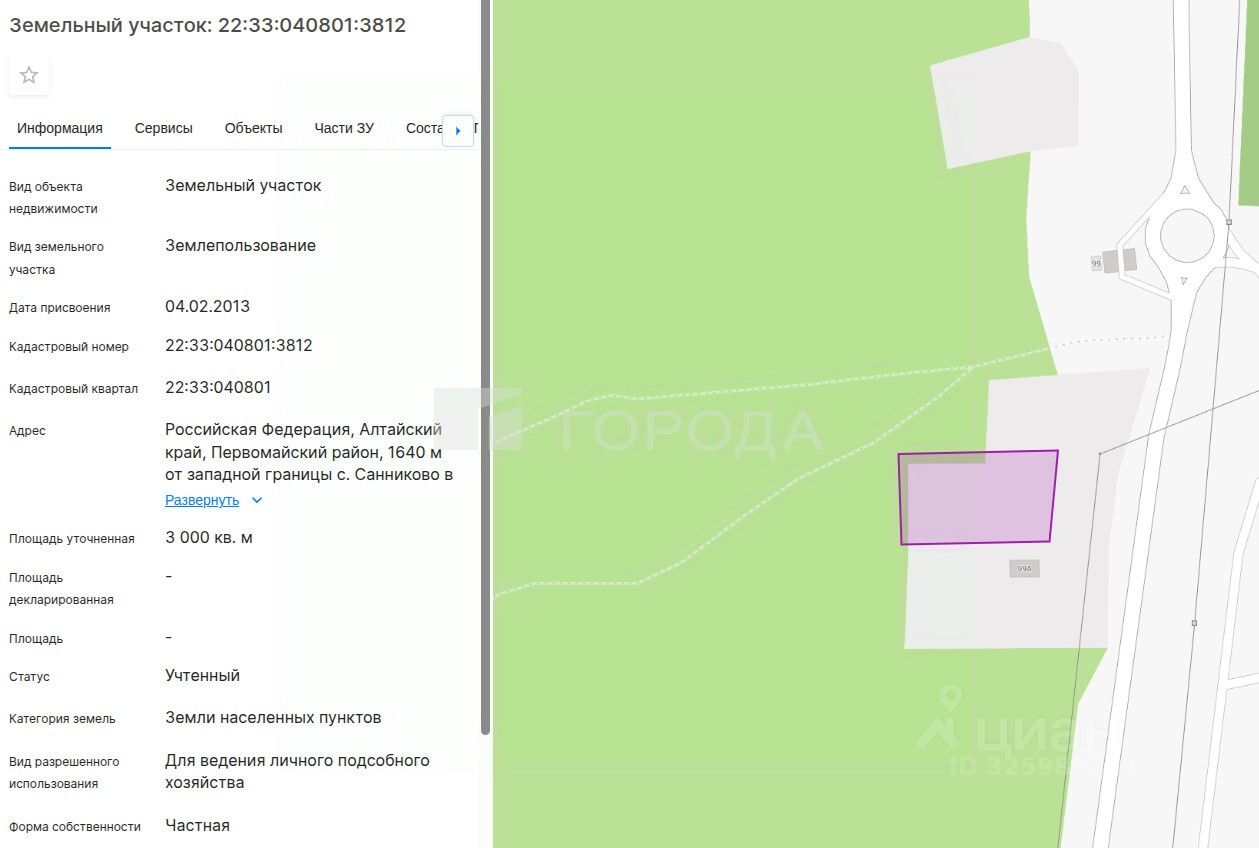Viewport: 1259px width, 848px height.
Task: Click Форма собственности label
Action: [x=75, y=827]
